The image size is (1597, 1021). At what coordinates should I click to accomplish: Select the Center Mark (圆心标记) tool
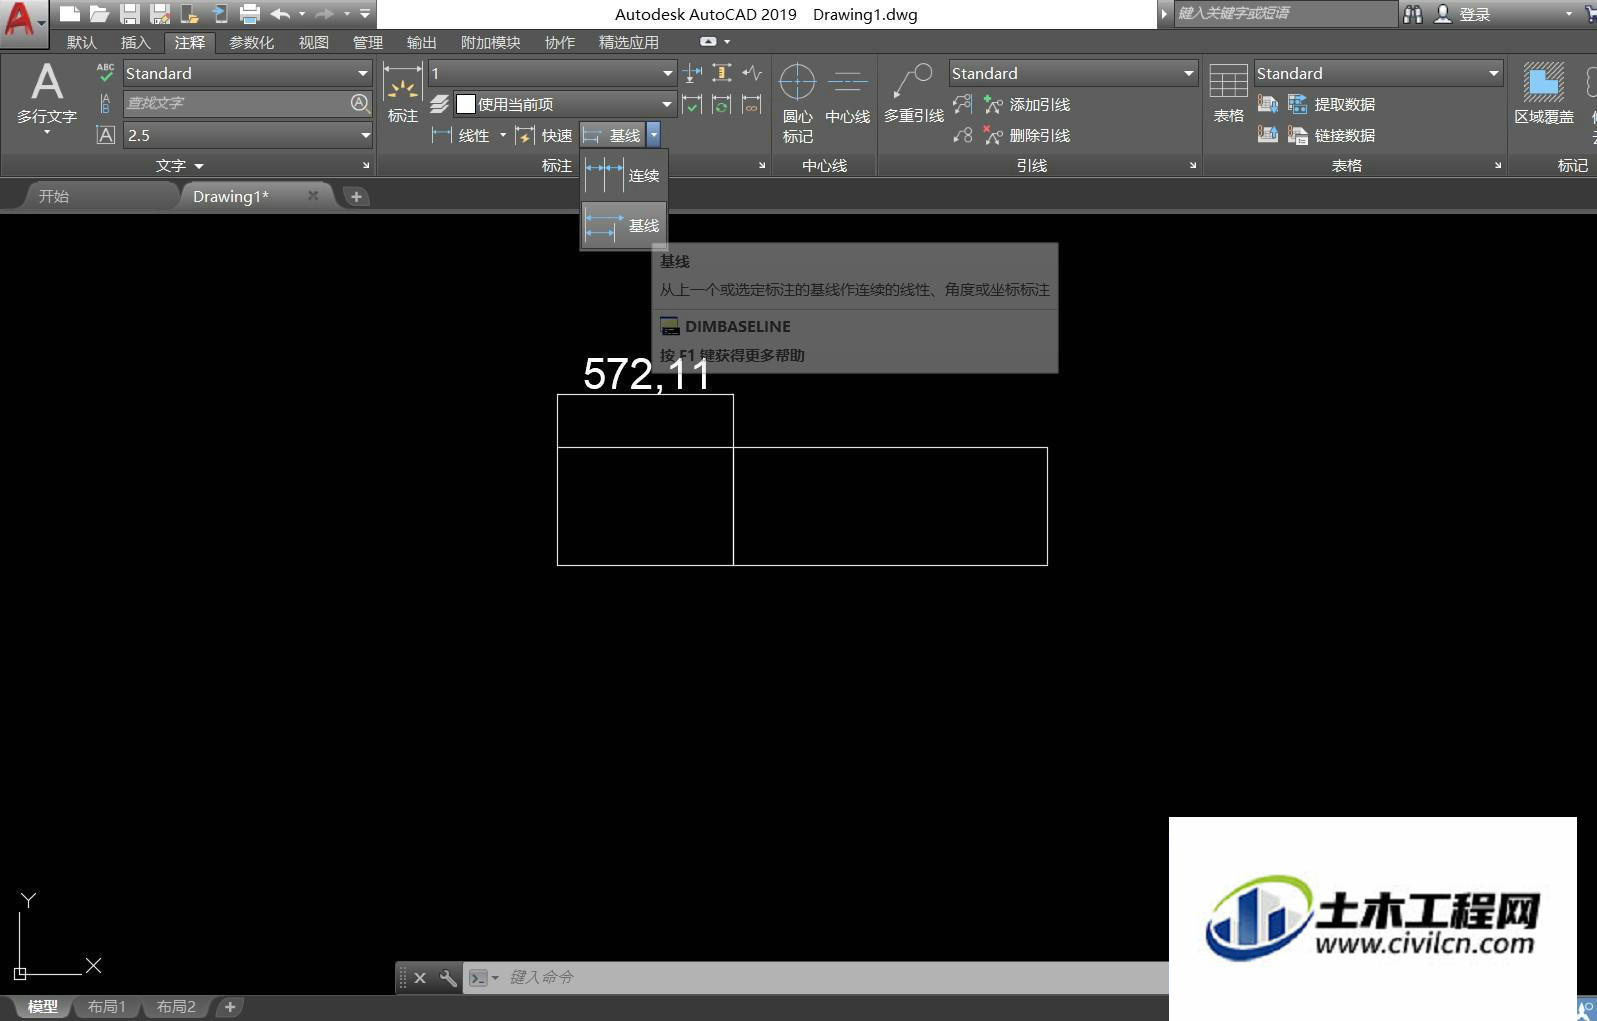click(797, 103)
